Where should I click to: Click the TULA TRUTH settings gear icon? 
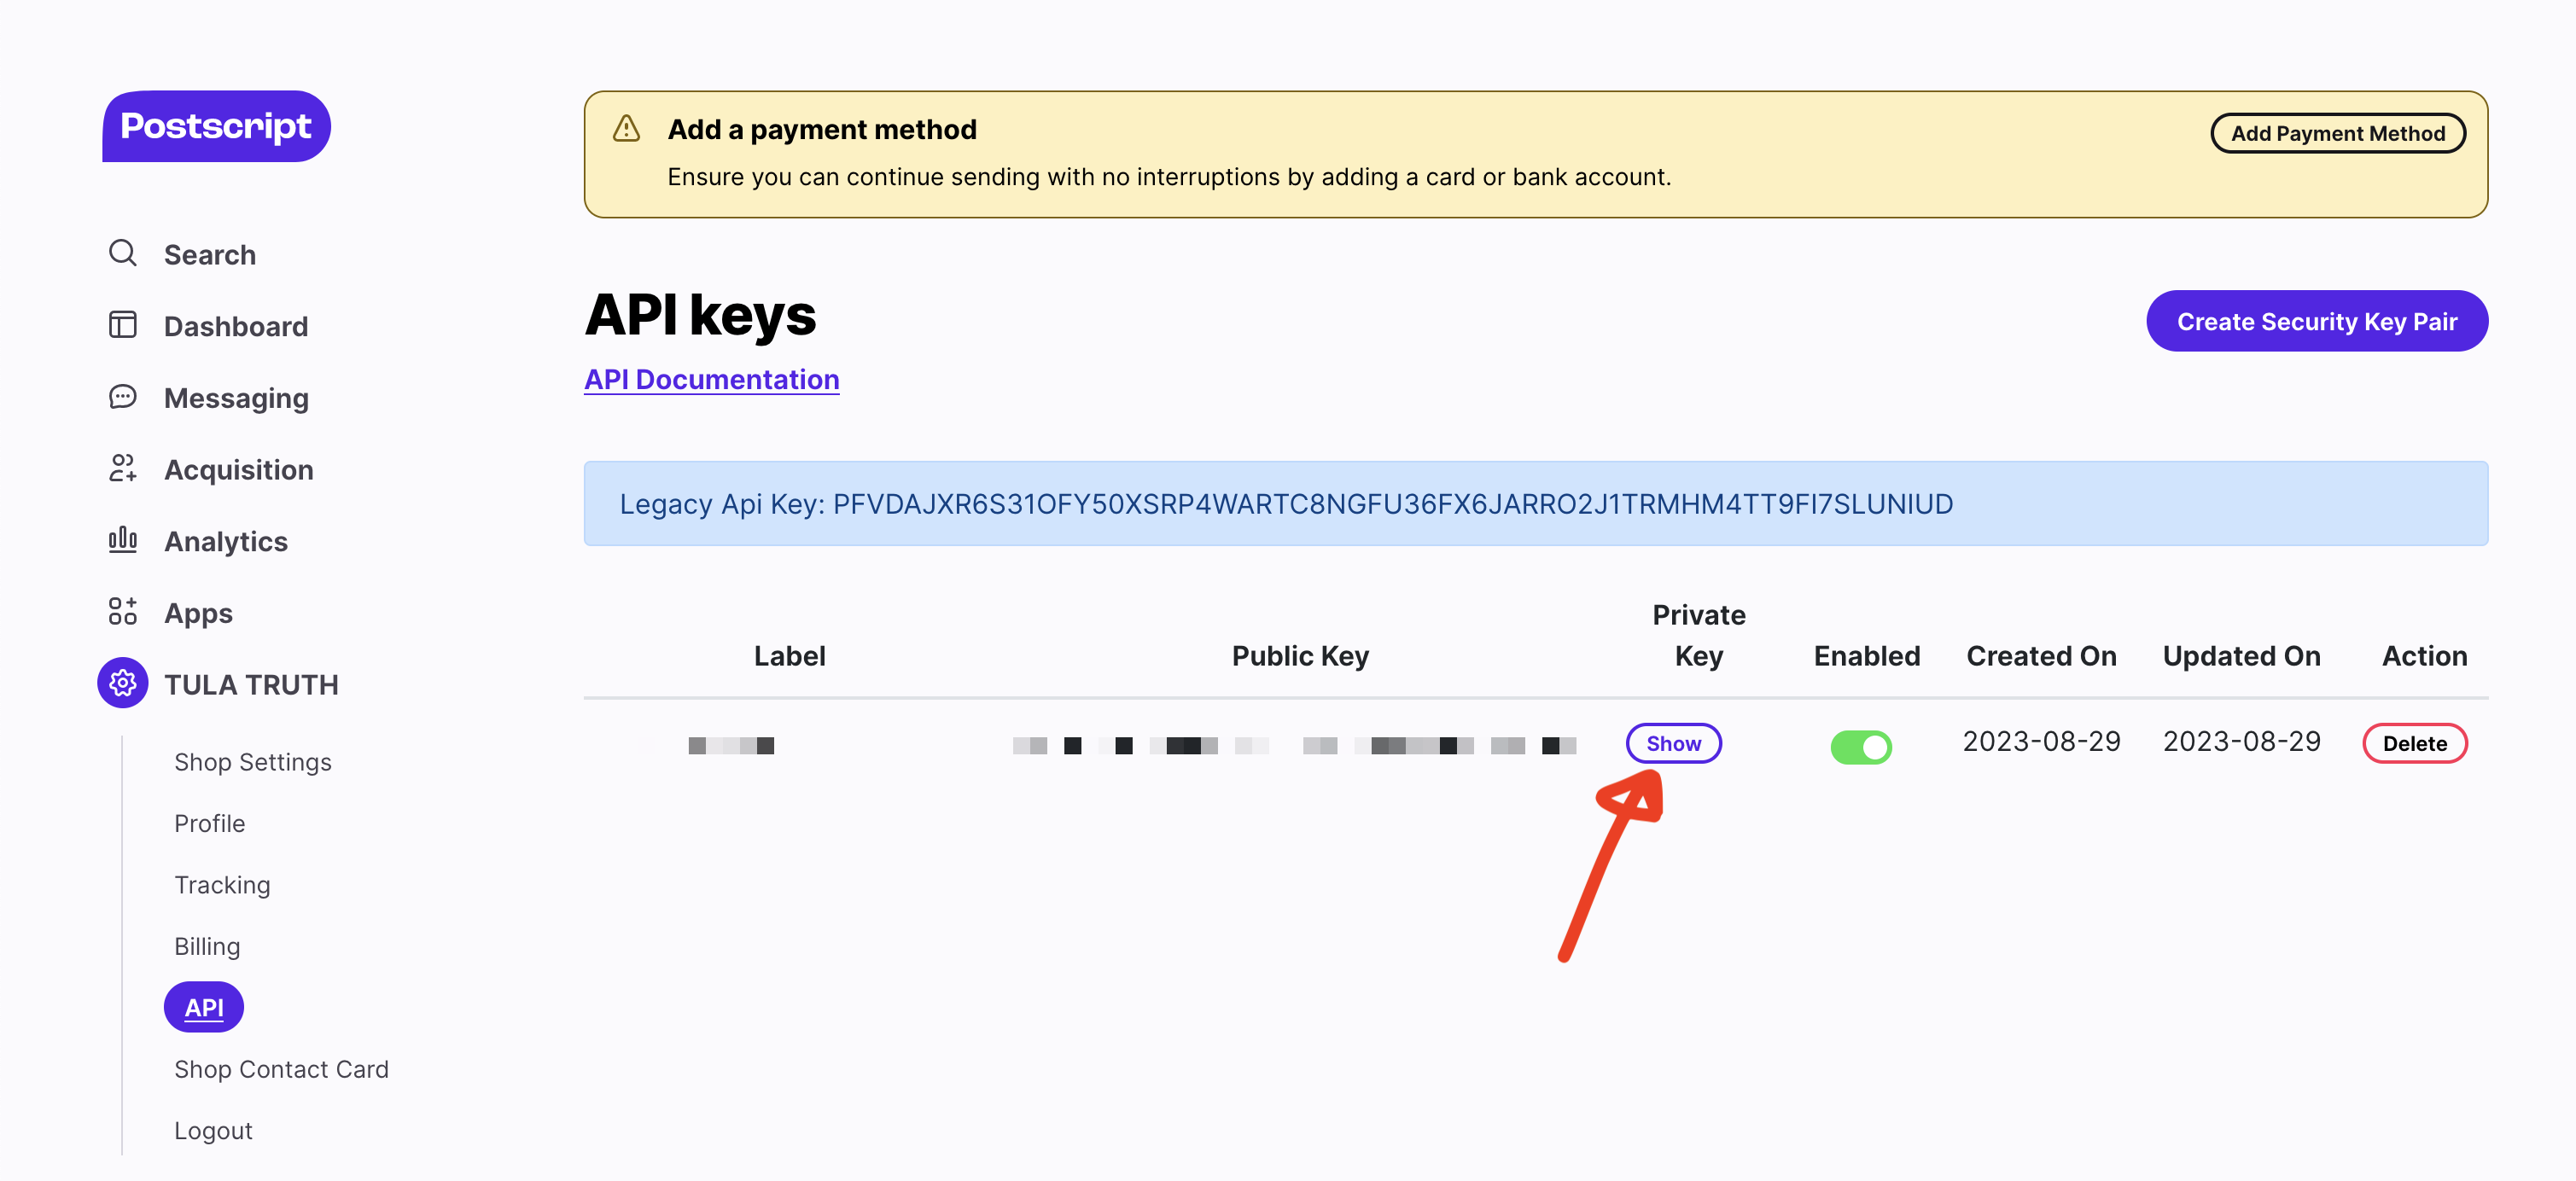coord(122,683)
